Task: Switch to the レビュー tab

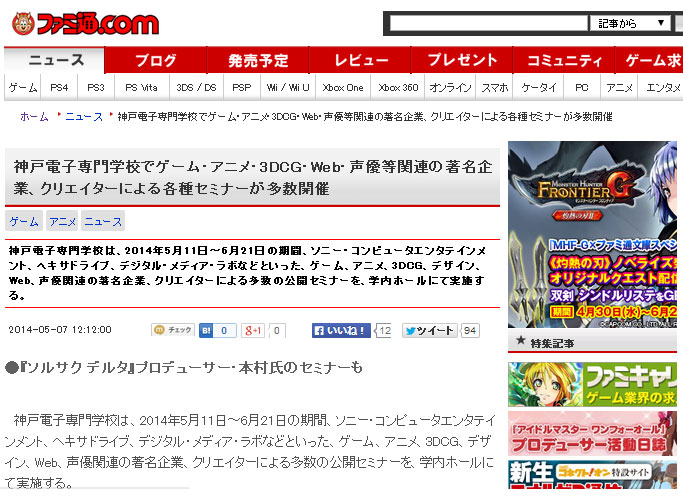Action: [360, 60]
